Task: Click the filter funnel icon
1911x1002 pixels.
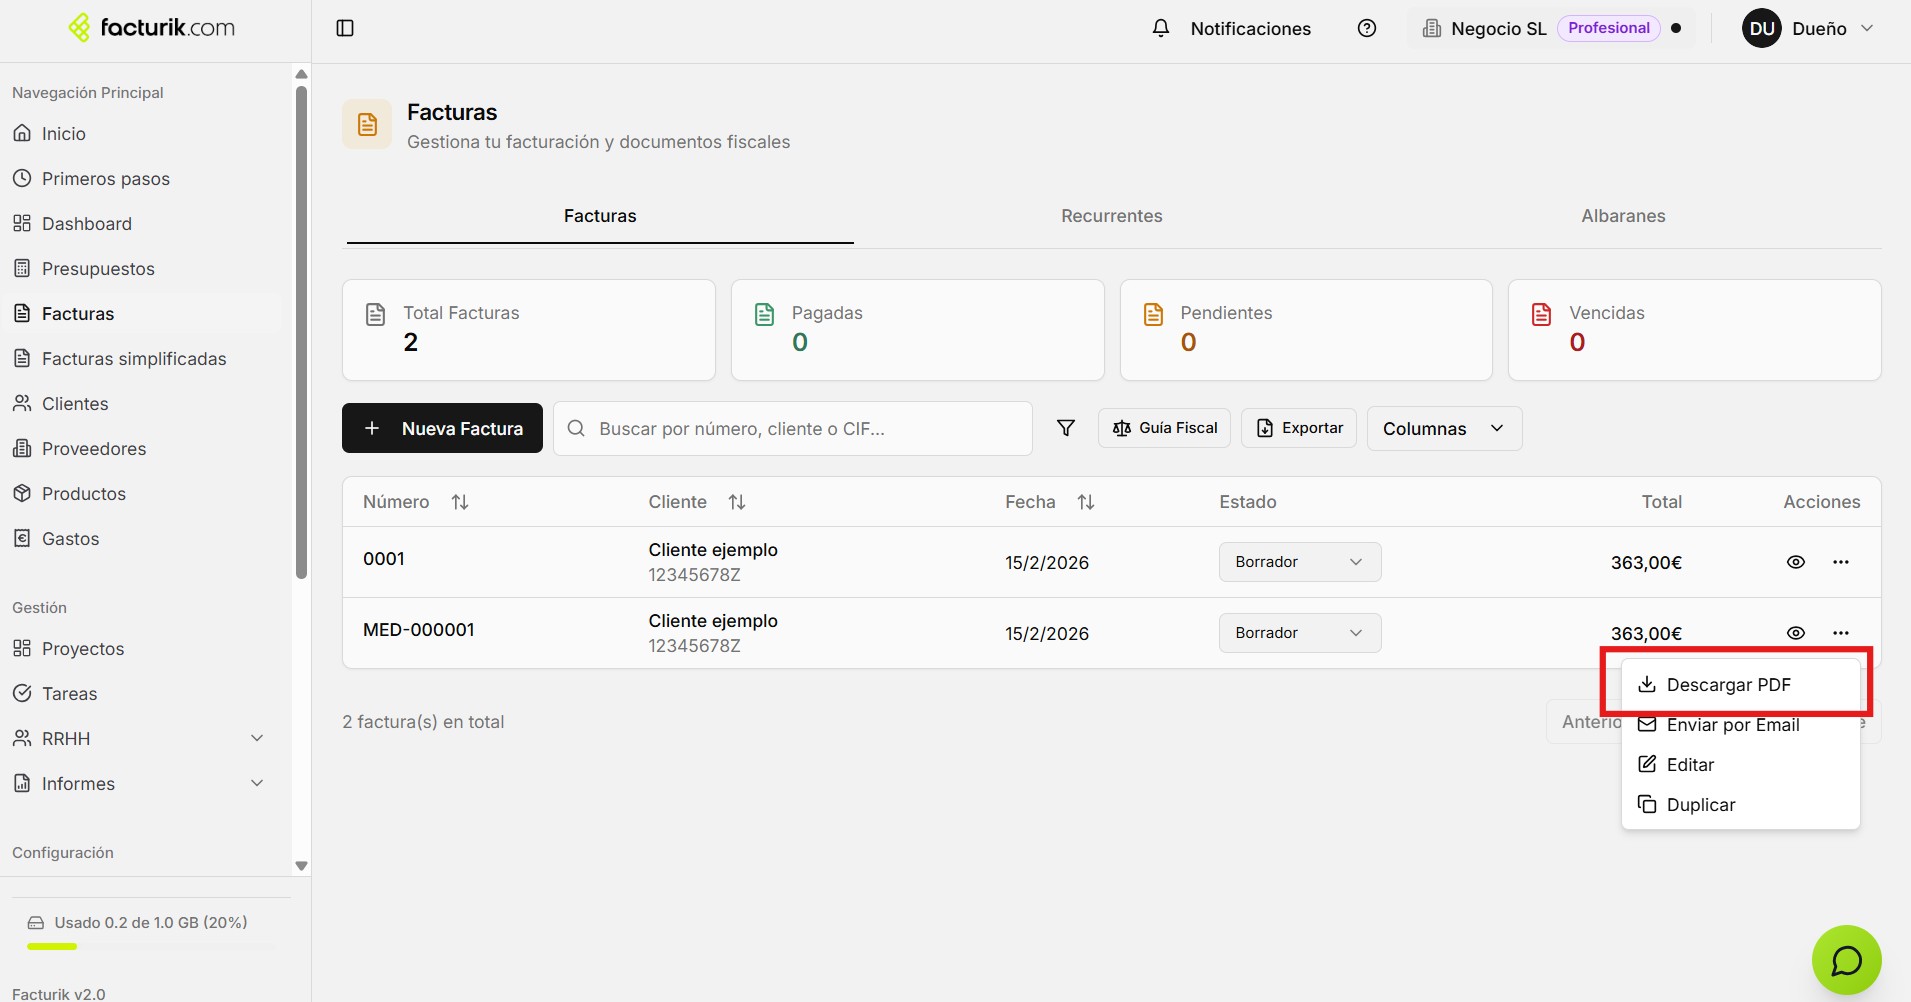Action: point(1066,428)
